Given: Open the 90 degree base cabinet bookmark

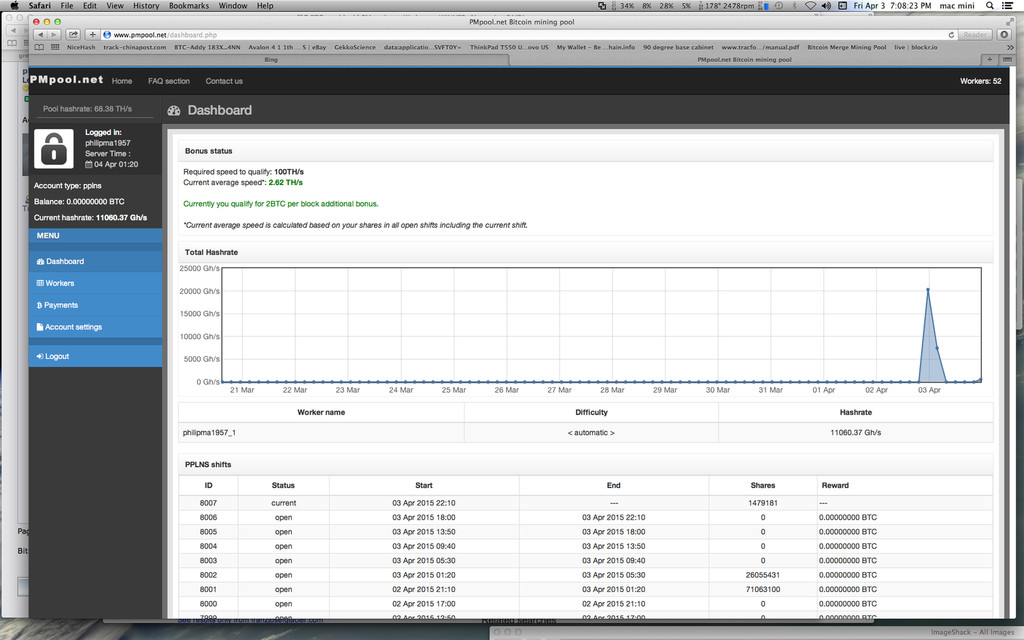Looking at the screenshot, I should coord(678,47).
